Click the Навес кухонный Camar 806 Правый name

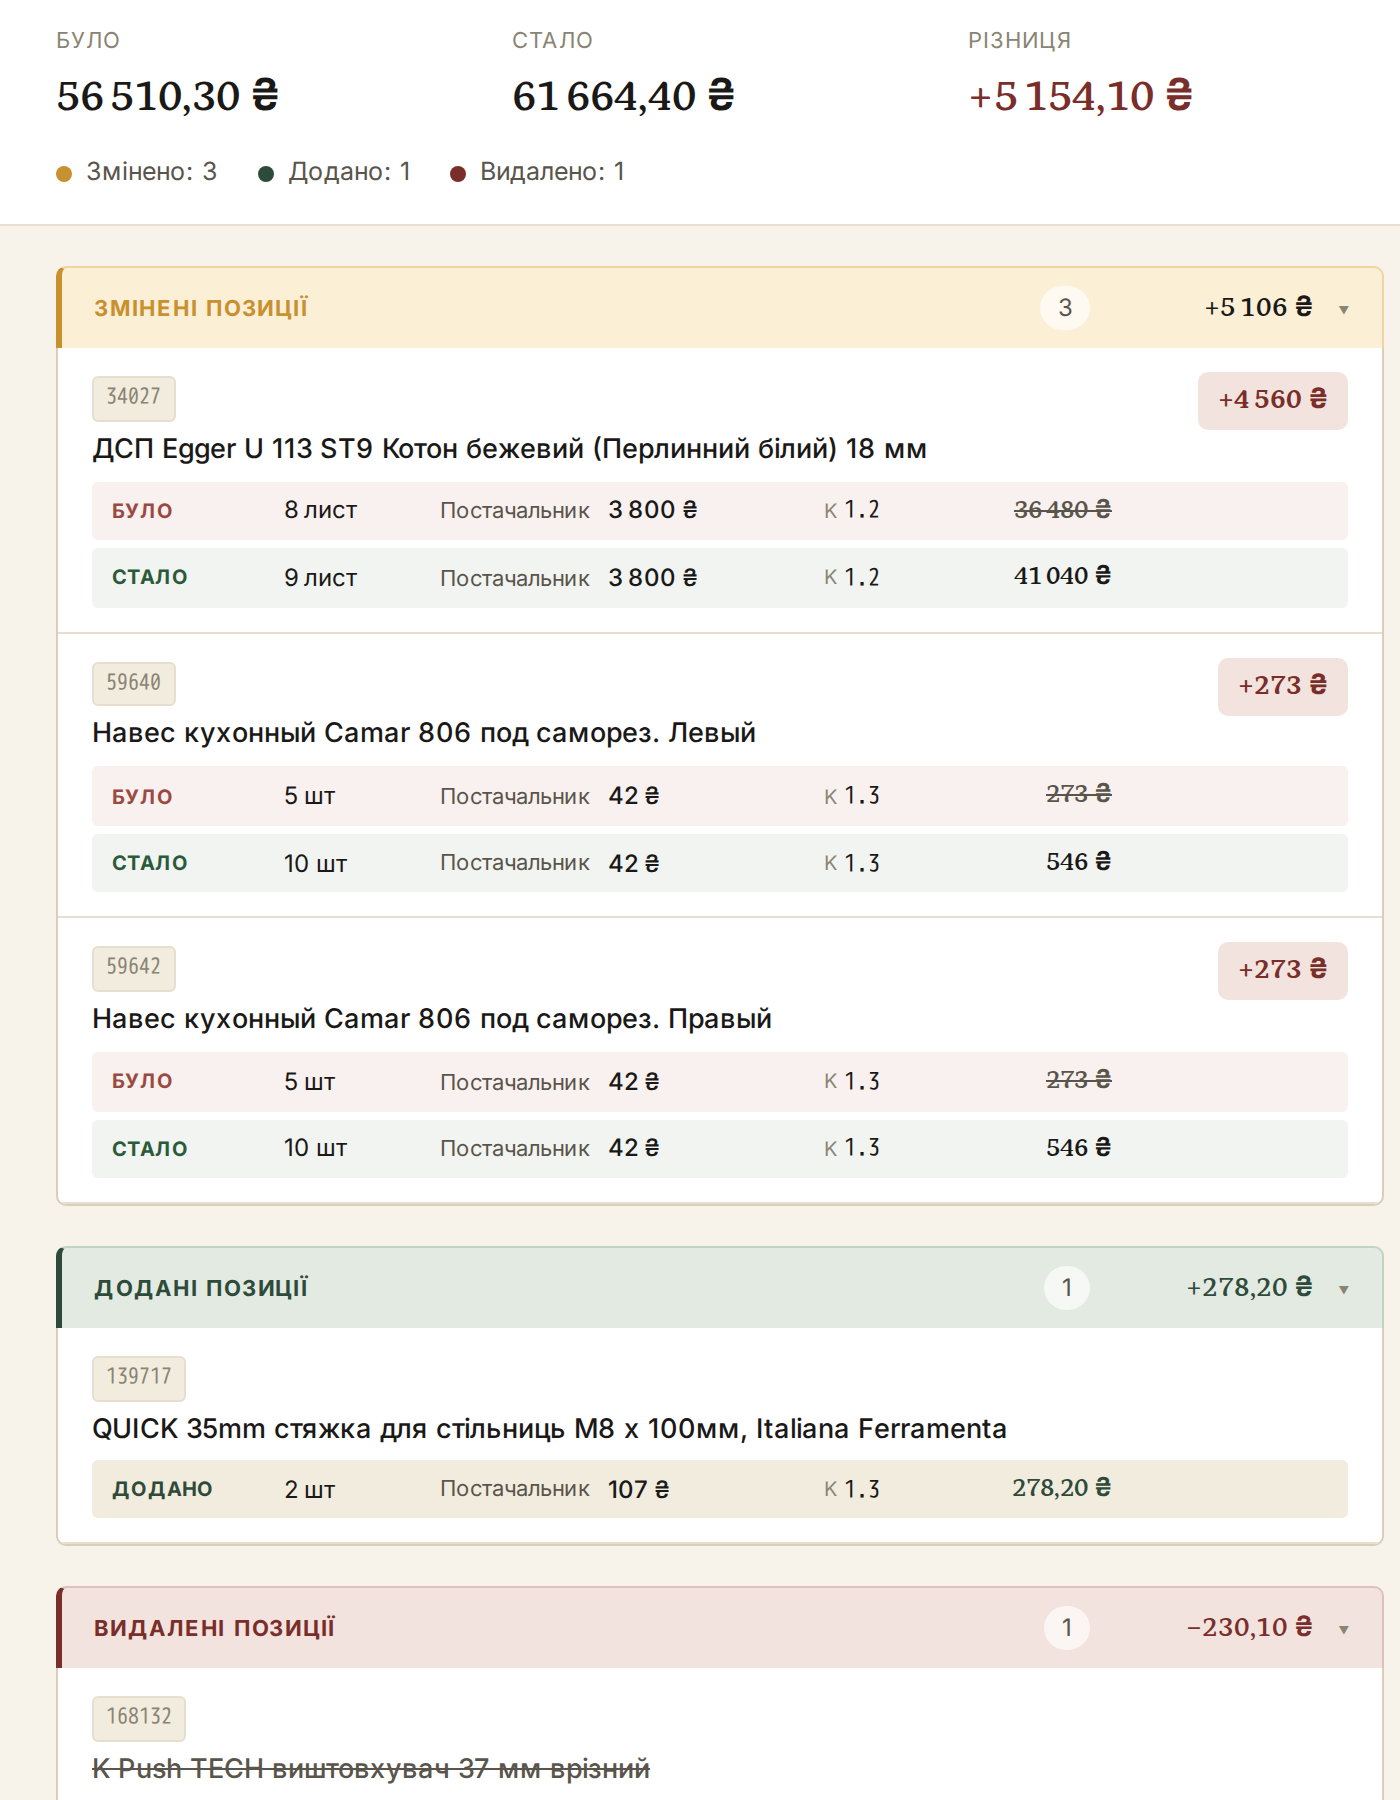(x=432, y=1018)
